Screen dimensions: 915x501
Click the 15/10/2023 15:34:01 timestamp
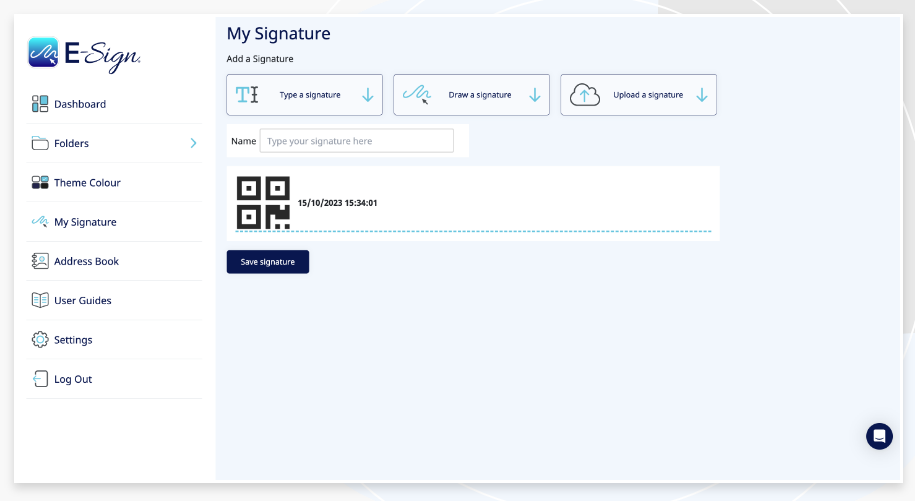337,203
